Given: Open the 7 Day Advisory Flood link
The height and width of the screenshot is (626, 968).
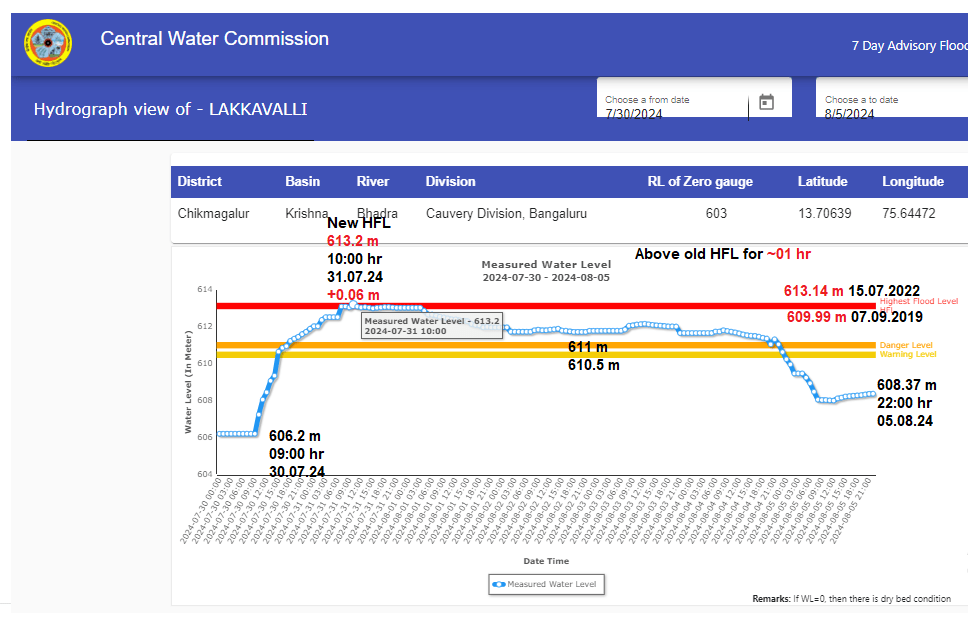Looking at the screenshot, I should coord(908,46).
